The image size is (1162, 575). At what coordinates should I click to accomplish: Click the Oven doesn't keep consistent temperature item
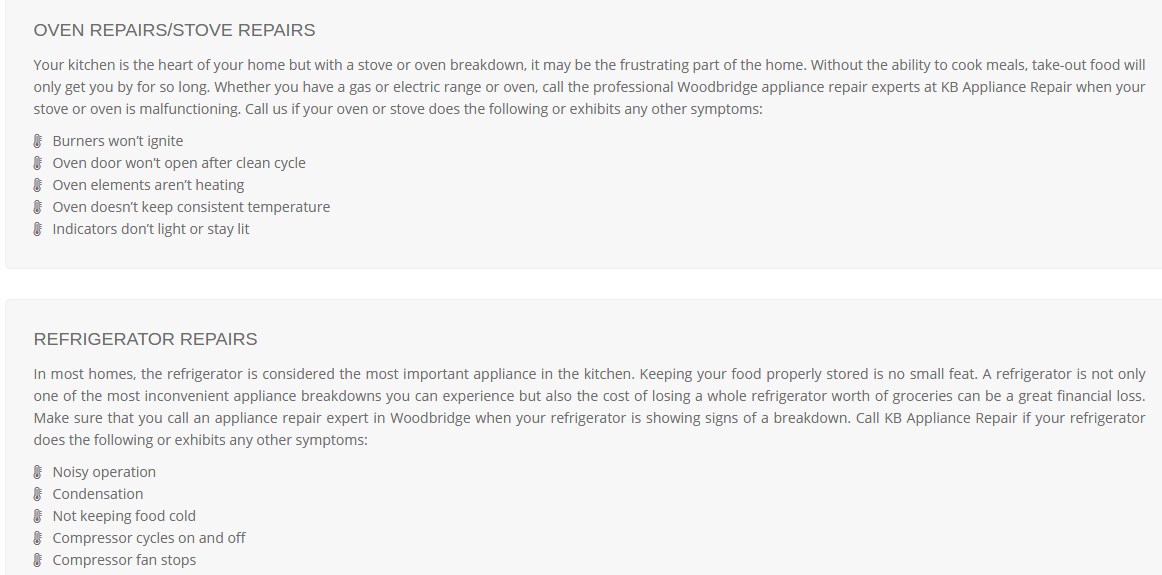click(191, 207)
